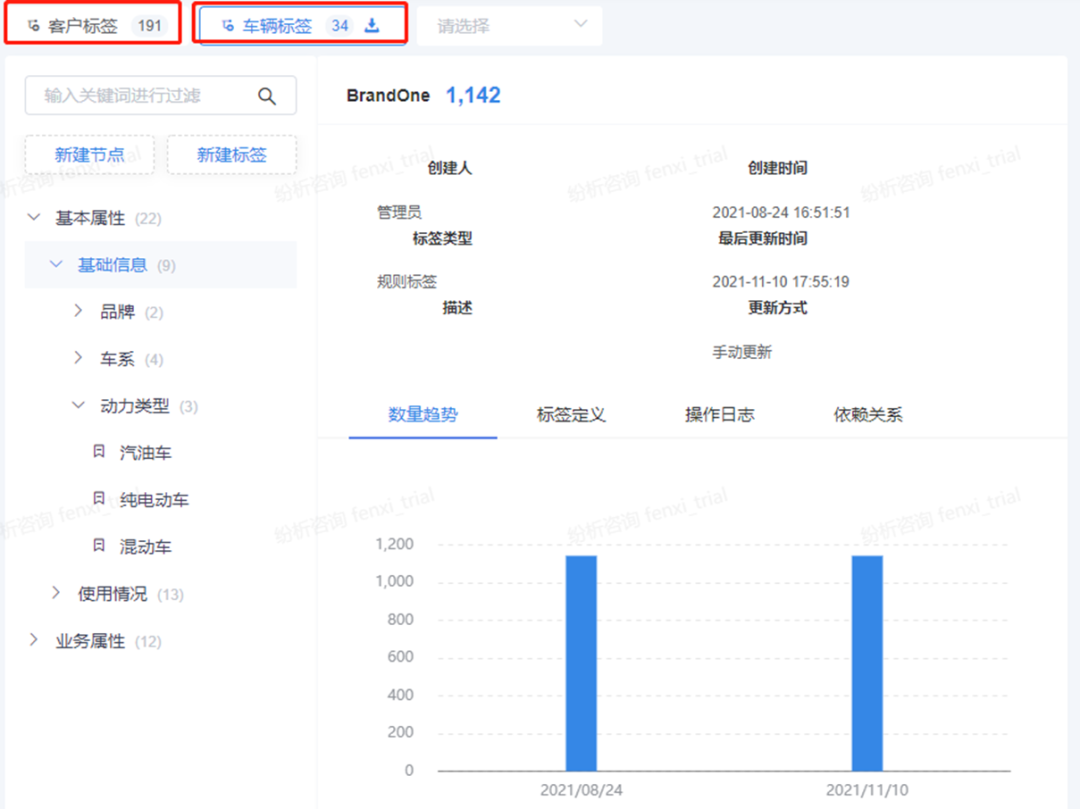This screenshot has height=809, width=1080.
Task: Collapse the 基础信息 node
Action: pyautogui.click(x=58, y=265)
